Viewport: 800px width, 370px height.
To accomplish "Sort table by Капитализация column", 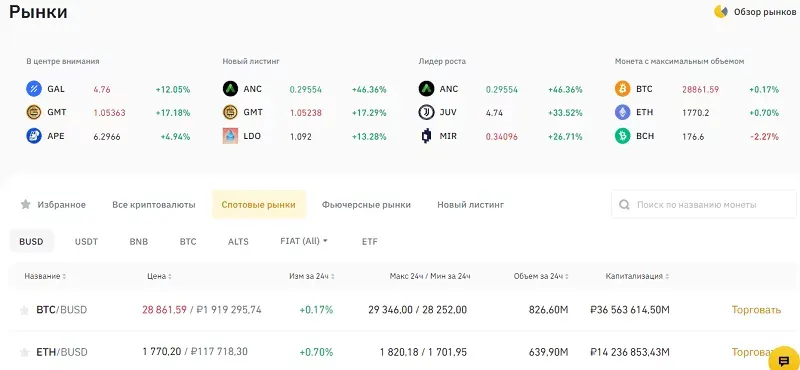I will coord(638,276).
